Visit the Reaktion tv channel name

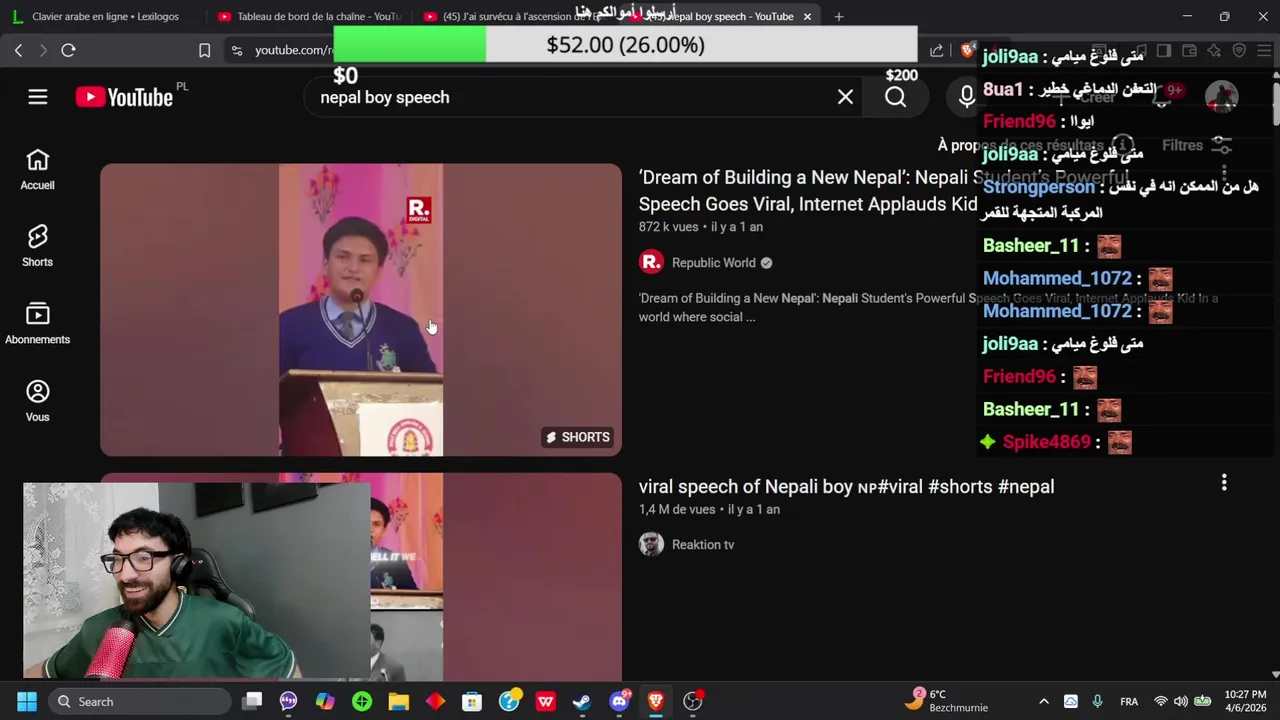[x=703, y=545]
